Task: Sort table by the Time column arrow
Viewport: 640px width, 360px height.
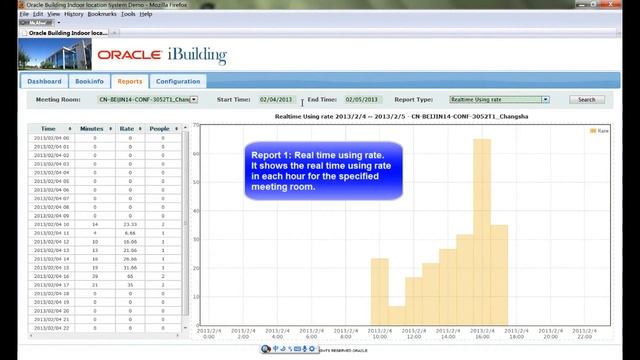Action: tap(70, 129)
